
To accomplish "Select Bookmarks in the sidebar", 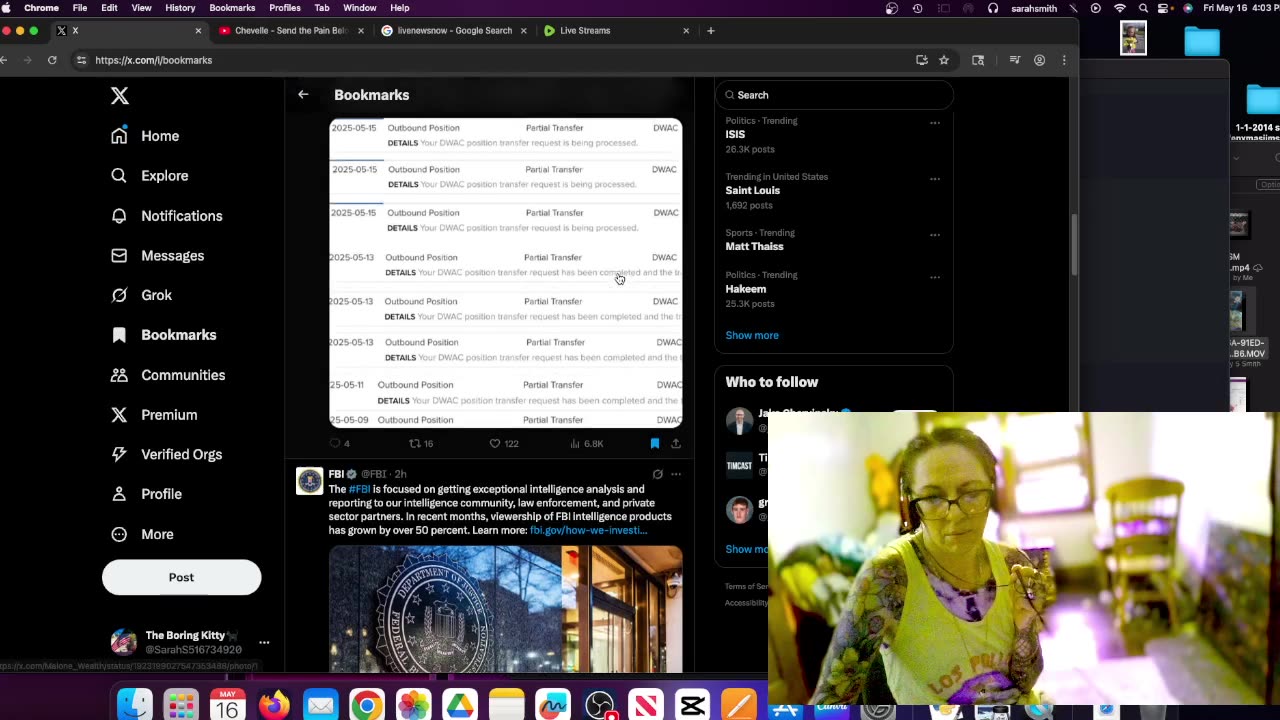I will [164, 335].
